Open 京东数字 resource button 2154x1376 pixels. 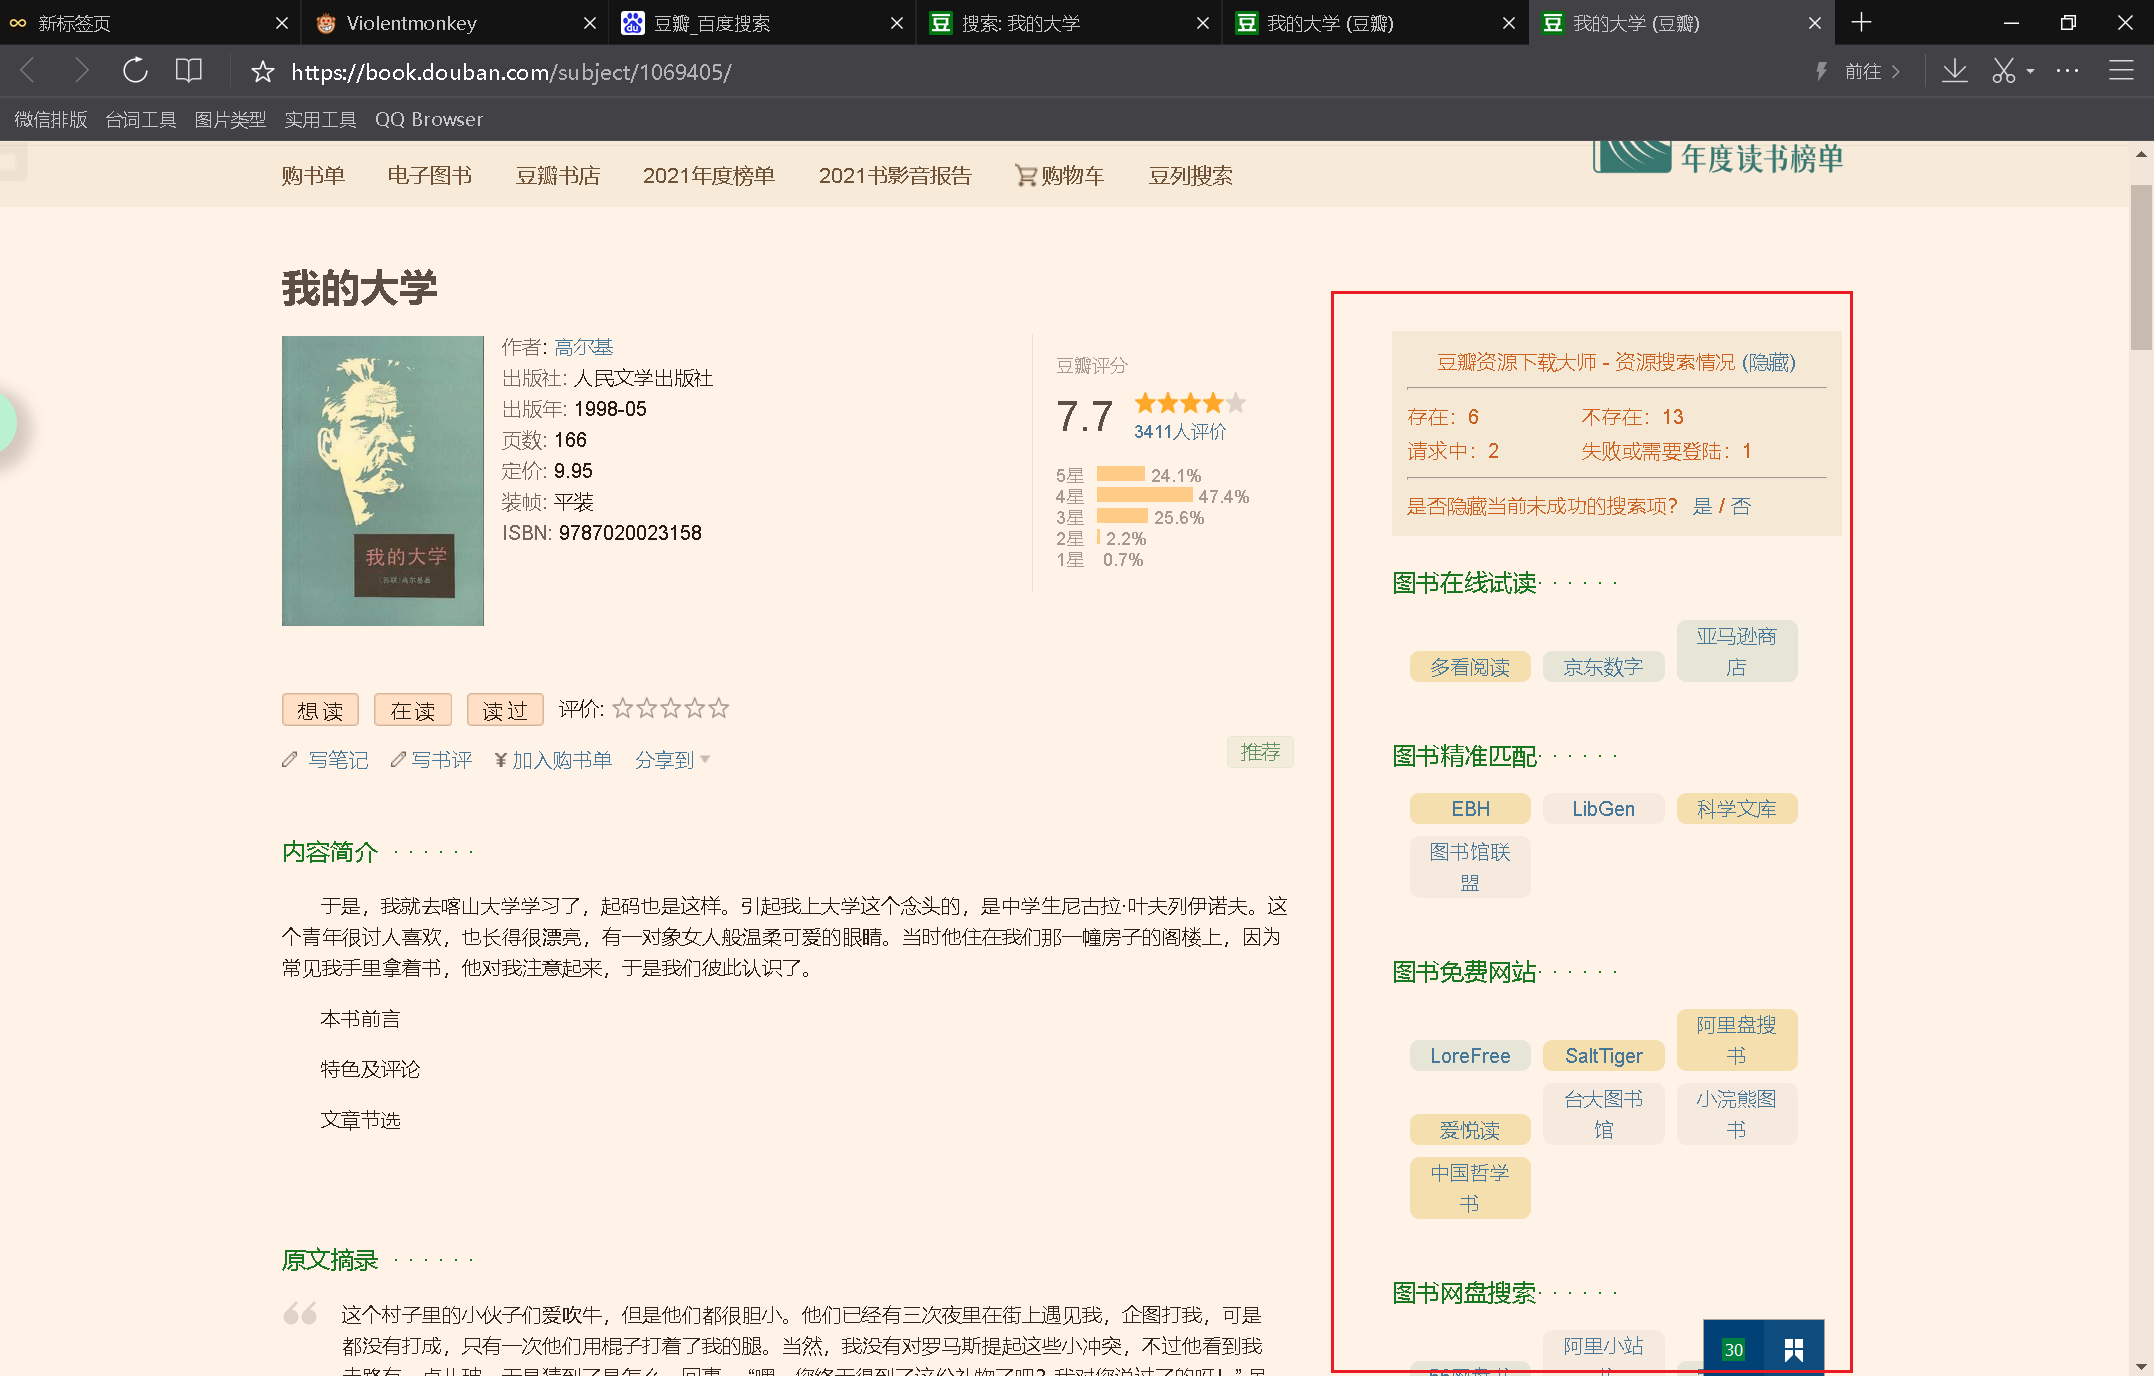[x=1603, y=667]
